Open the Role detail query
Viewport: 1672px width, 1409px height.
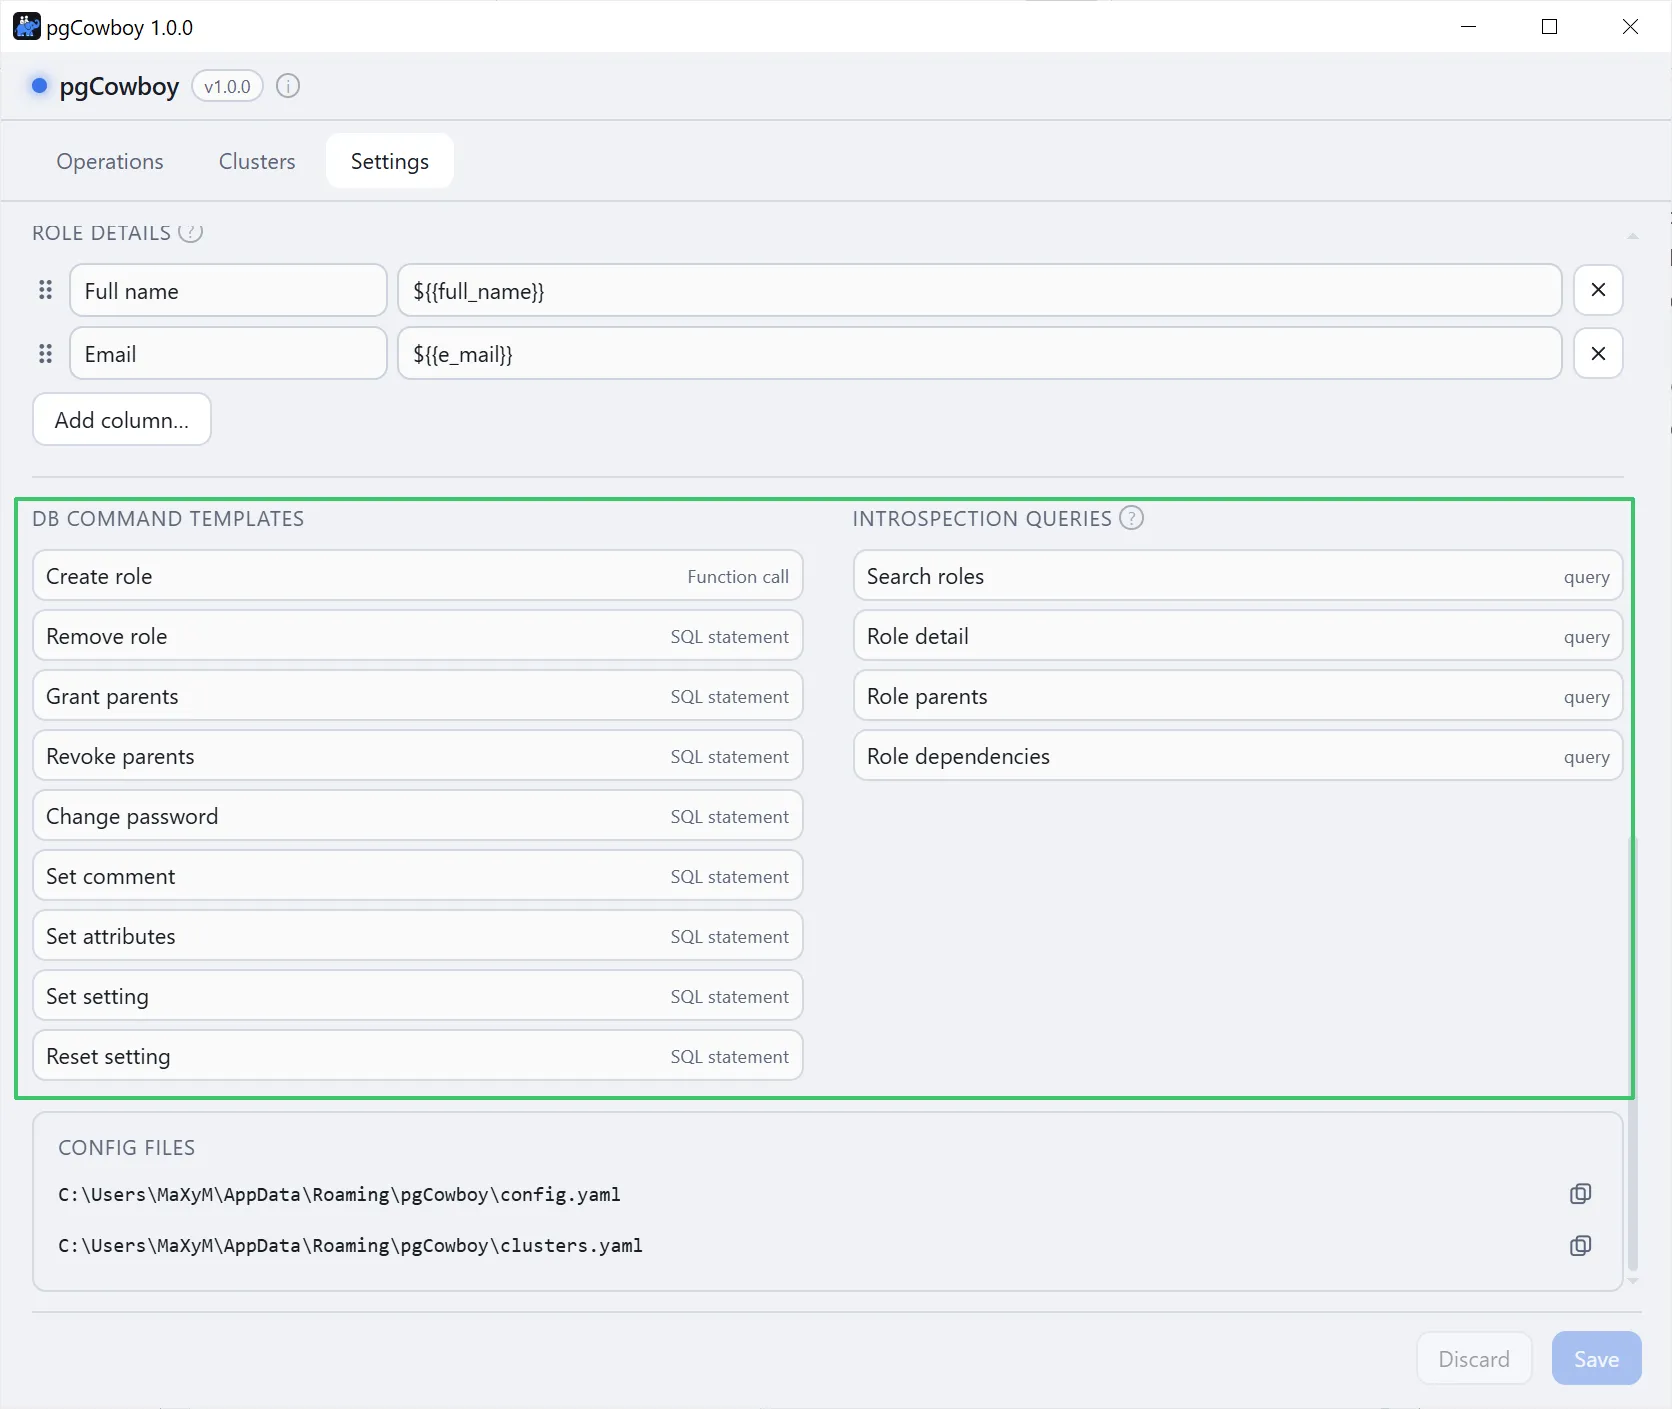click(1238, 636)
